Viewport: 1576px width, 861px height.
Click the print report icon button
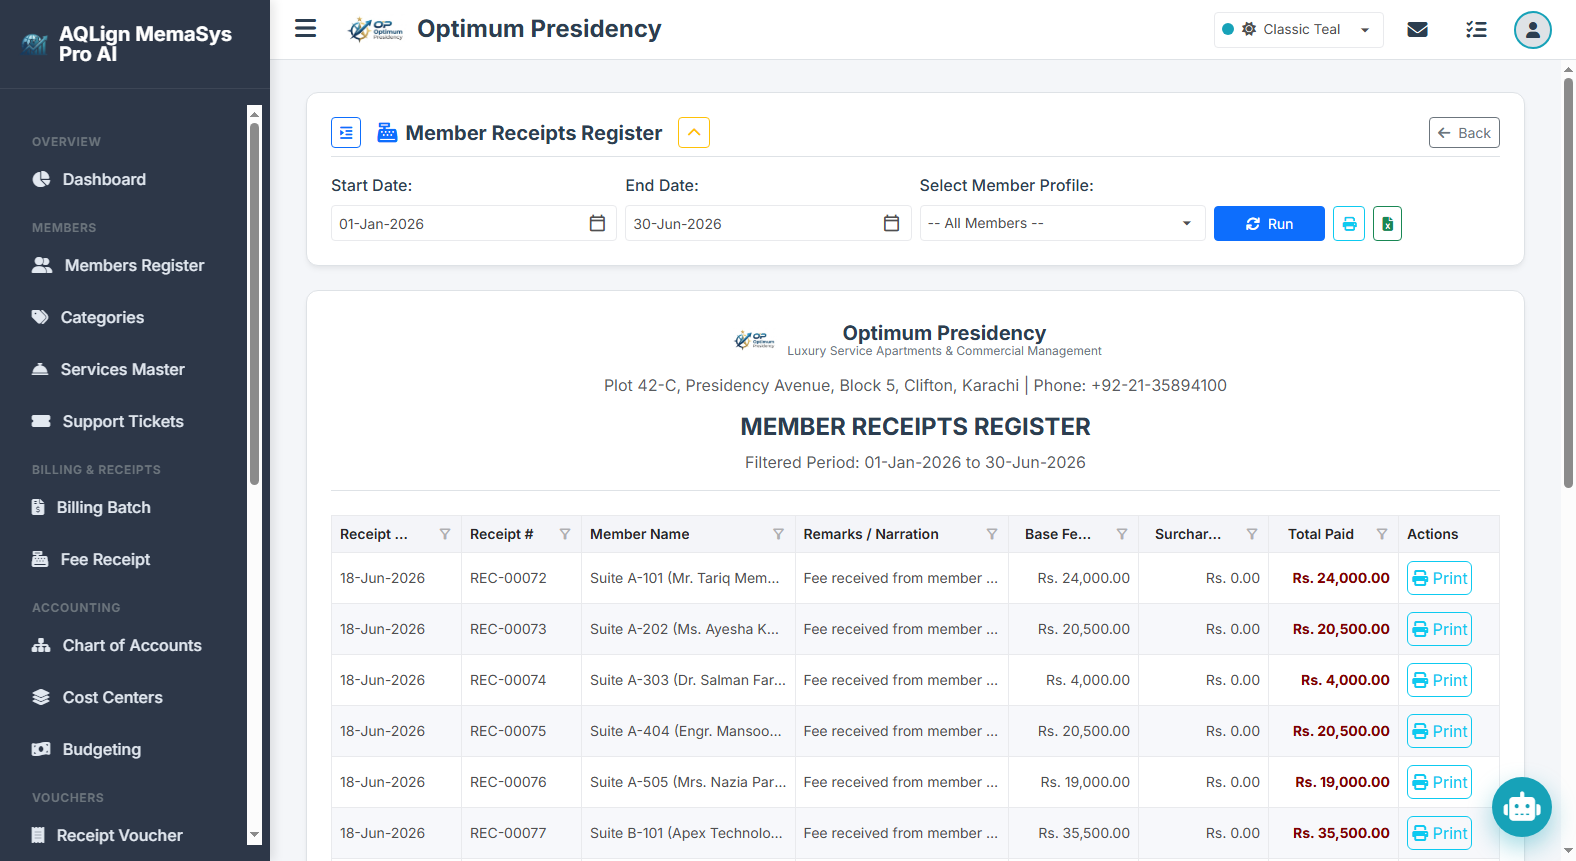(x=1349, y=223)
